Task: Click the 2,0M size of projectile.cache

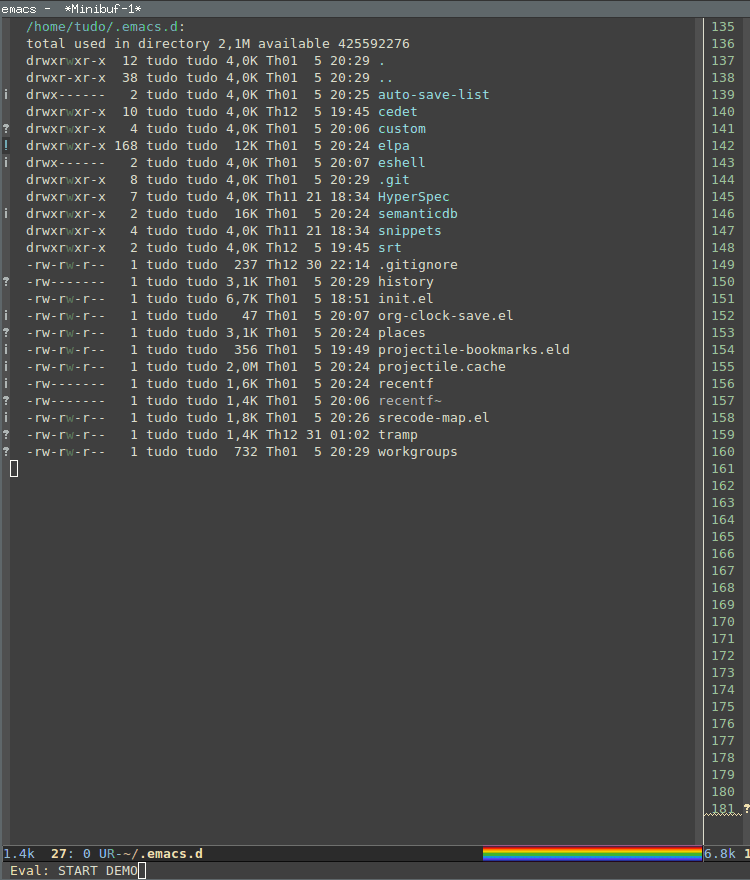Action: pos(242,366)
